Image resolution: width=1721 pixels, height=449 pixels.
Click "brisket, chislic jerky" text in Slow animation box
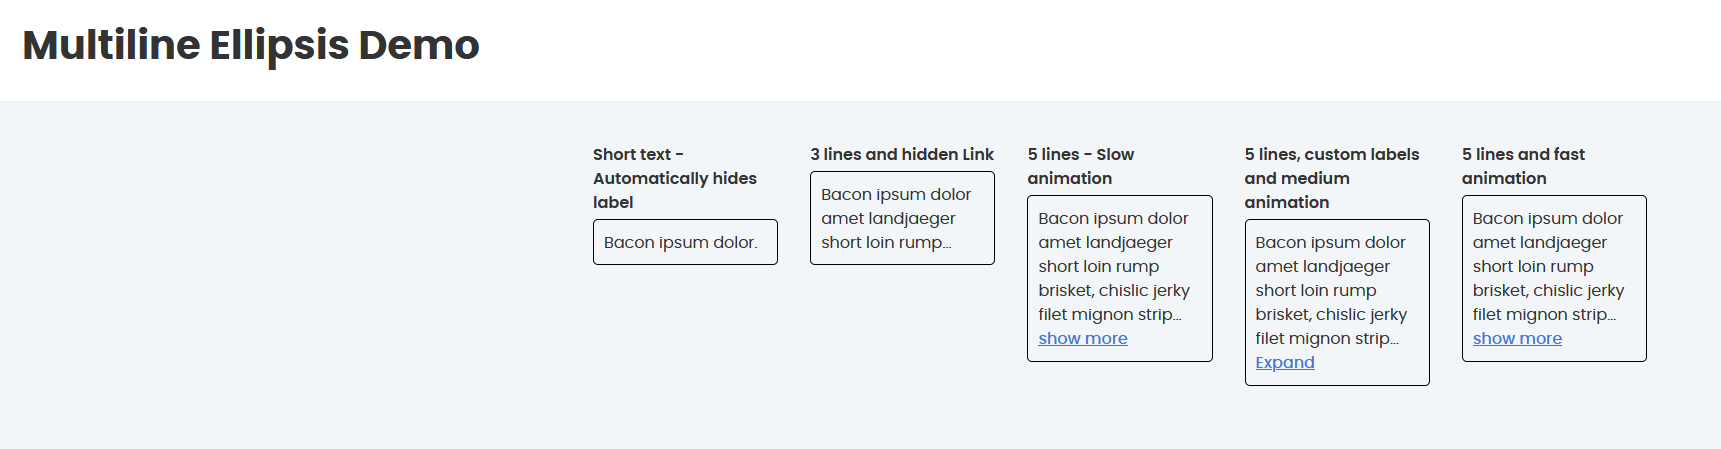[x=1113, y=291]
